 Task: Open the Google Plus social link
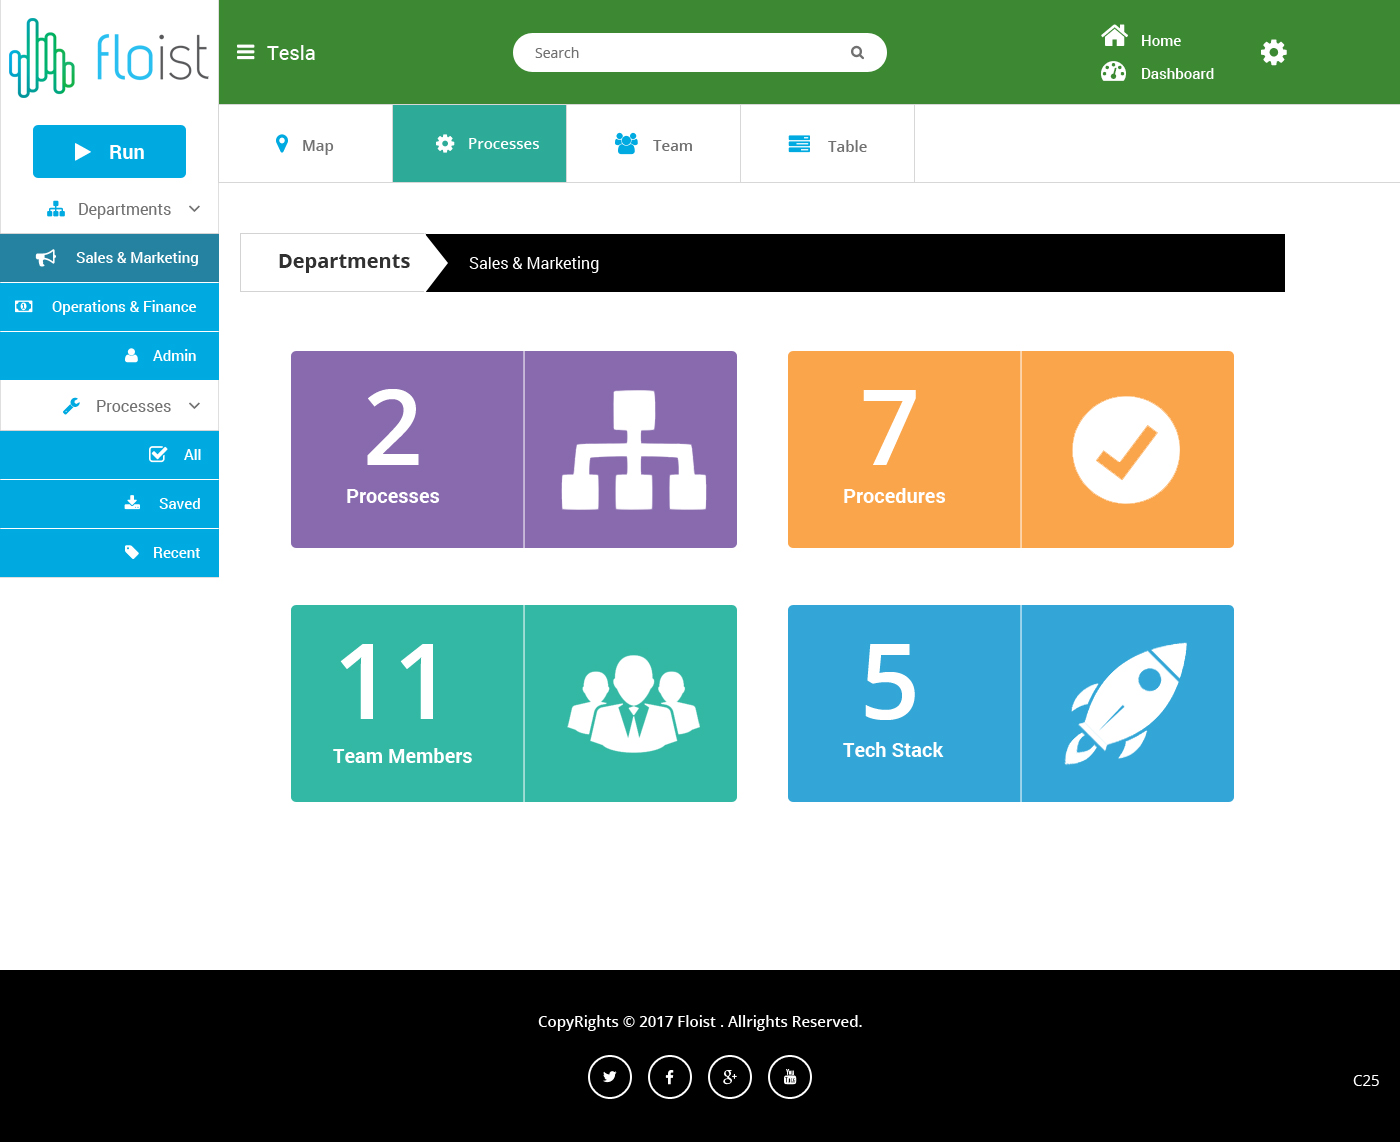(x=730, y=1077)
